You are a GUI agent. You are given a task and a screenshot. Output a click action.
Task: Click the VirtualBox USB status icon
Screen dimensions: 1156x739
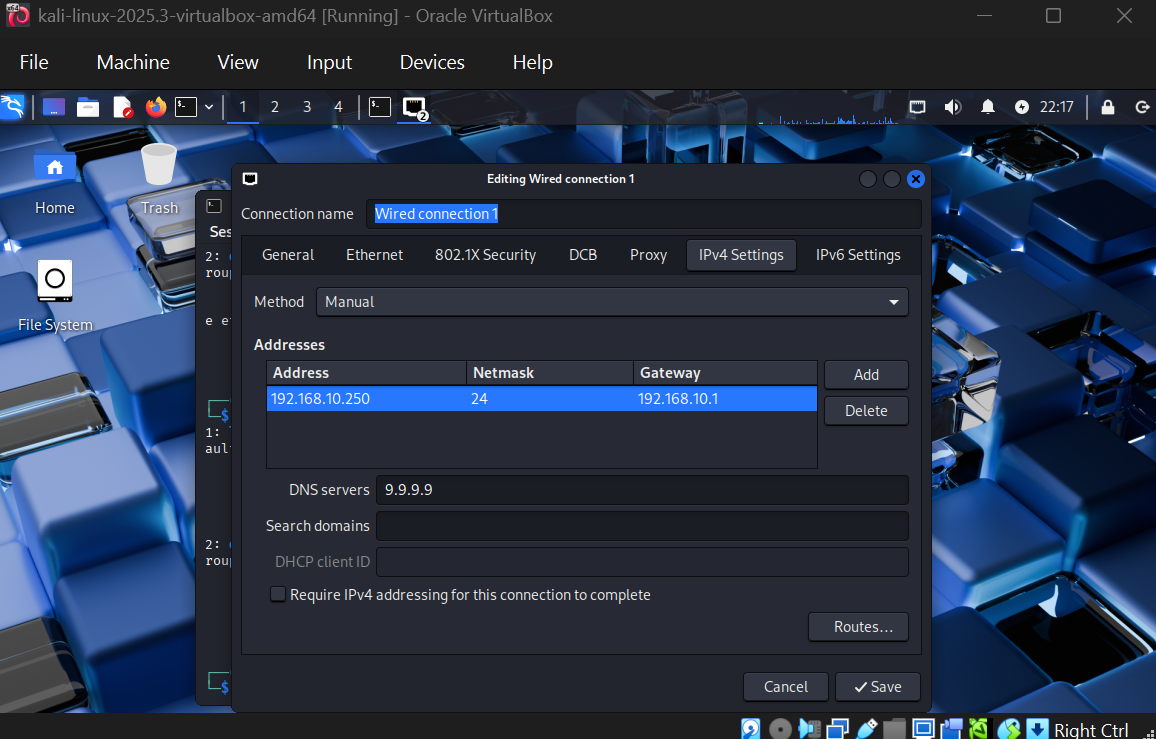pyautogui.click(x=867, y=728)
